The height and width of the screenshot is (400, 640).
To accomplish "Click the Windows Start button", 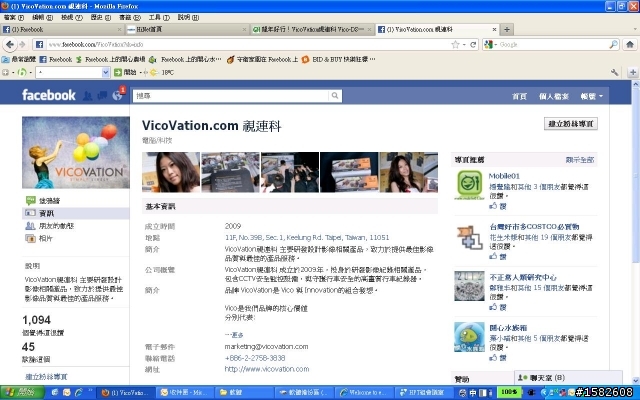I will click(x=22, y=393).
